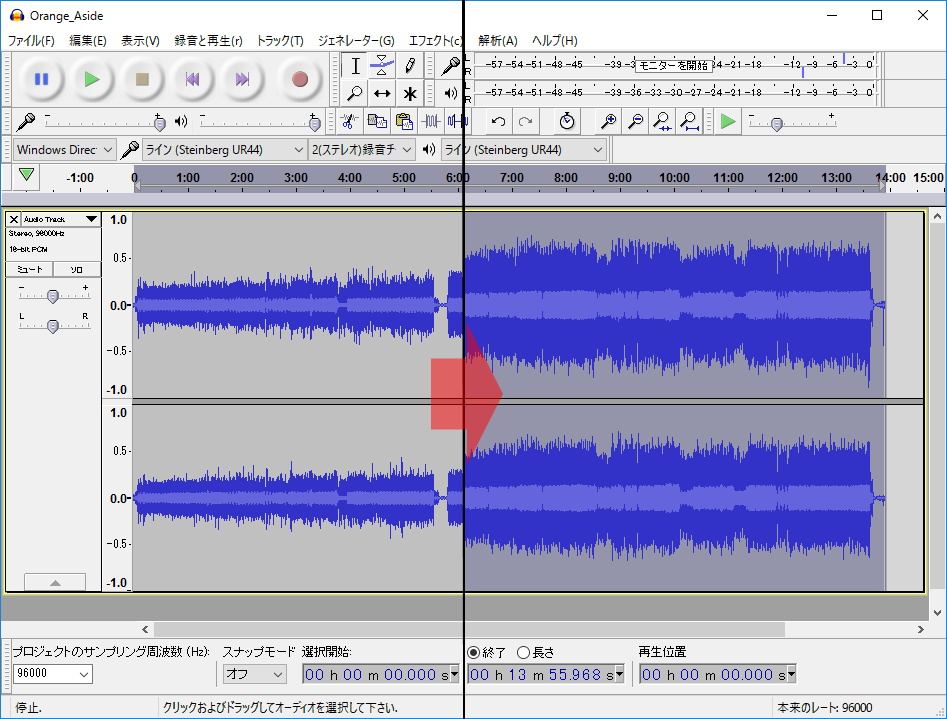Click the Pause playback button
The image size is (947, 719).
[41, 80]
